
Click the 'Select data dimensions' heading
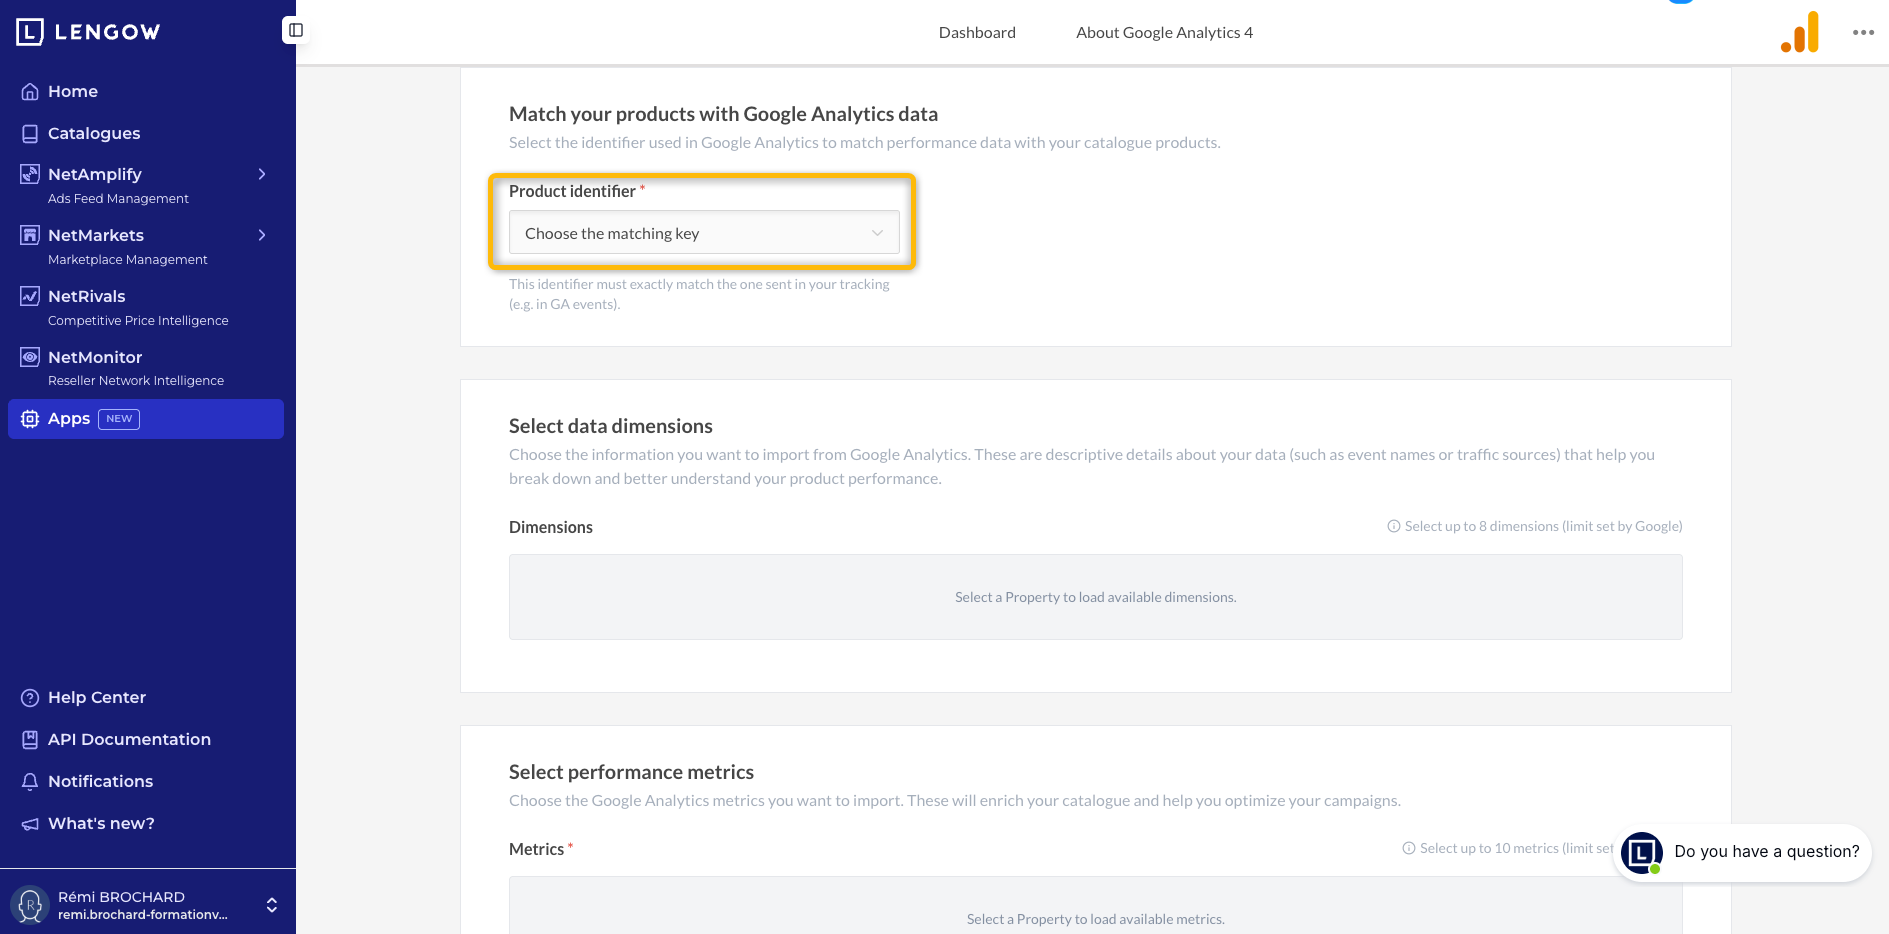coord(611,426)
